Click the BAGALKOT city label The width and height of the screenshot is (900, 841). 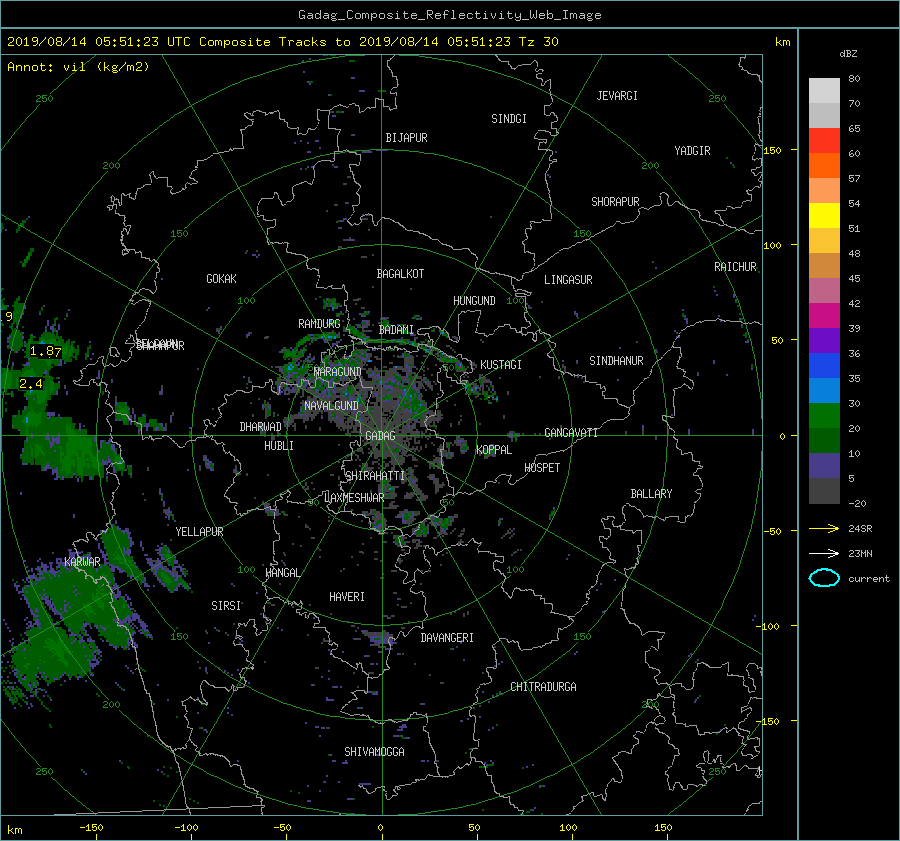coord(400,274)
